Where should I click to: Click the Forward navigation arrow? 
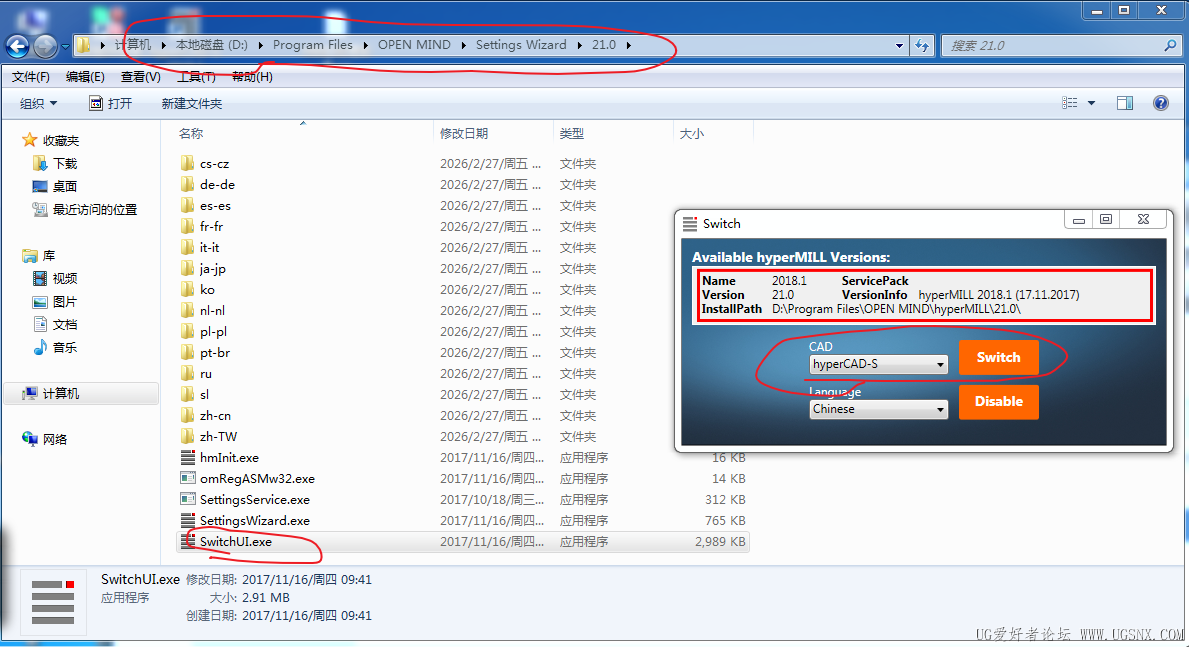(45, 46)
